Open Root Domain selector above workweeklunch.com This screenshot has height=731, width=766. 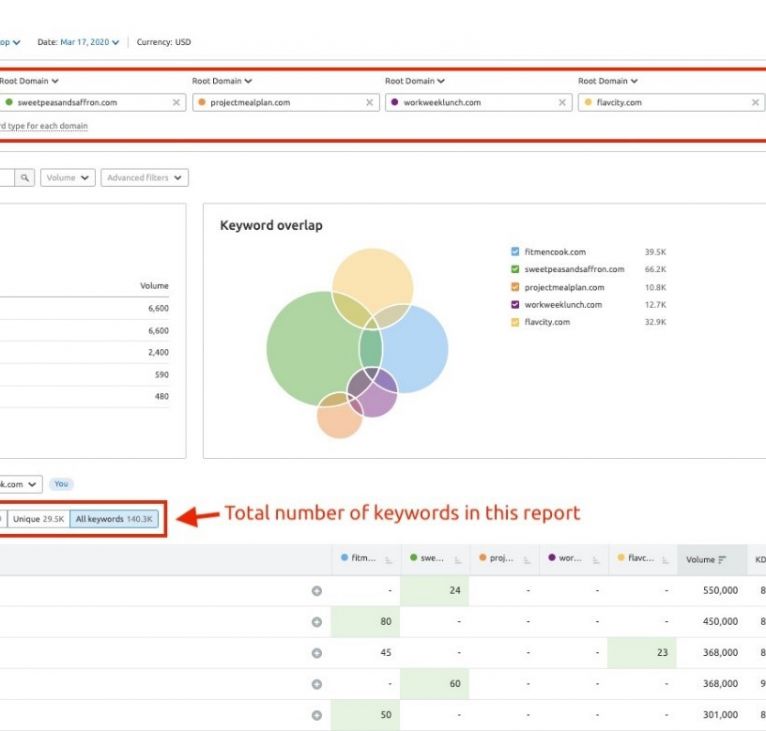[x=414, y=81]
